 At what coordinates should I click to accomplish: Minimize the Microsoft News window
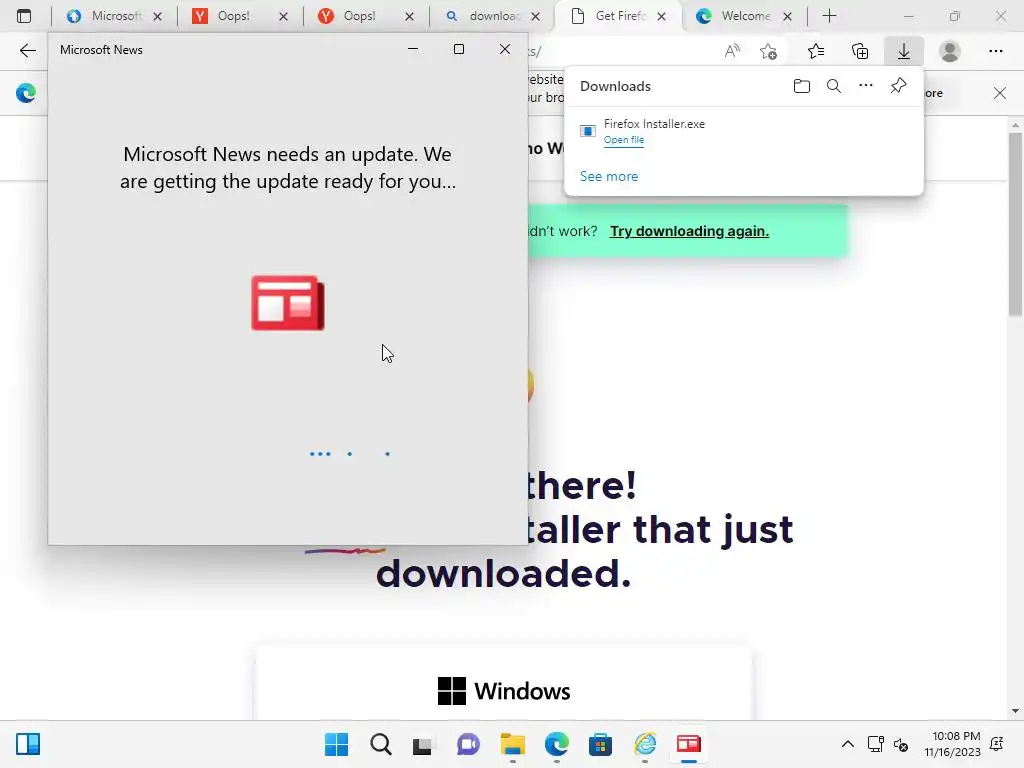pos(413,49)
